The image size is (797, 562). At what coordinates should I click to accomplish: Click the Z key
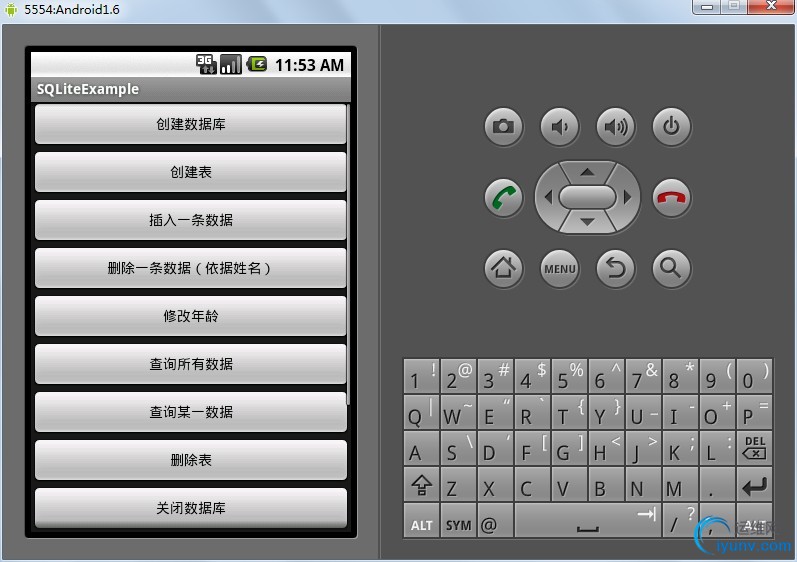tap(458, 485)
